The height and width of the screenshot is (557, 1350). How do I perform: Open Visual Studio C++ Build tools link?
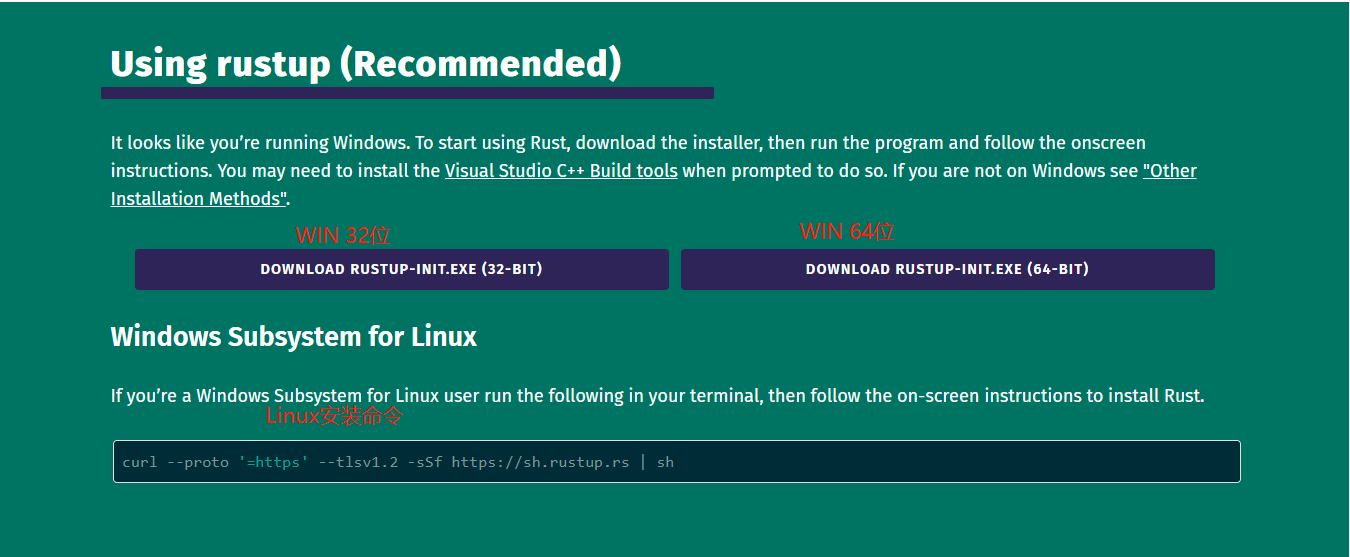(x=561, y=171)
